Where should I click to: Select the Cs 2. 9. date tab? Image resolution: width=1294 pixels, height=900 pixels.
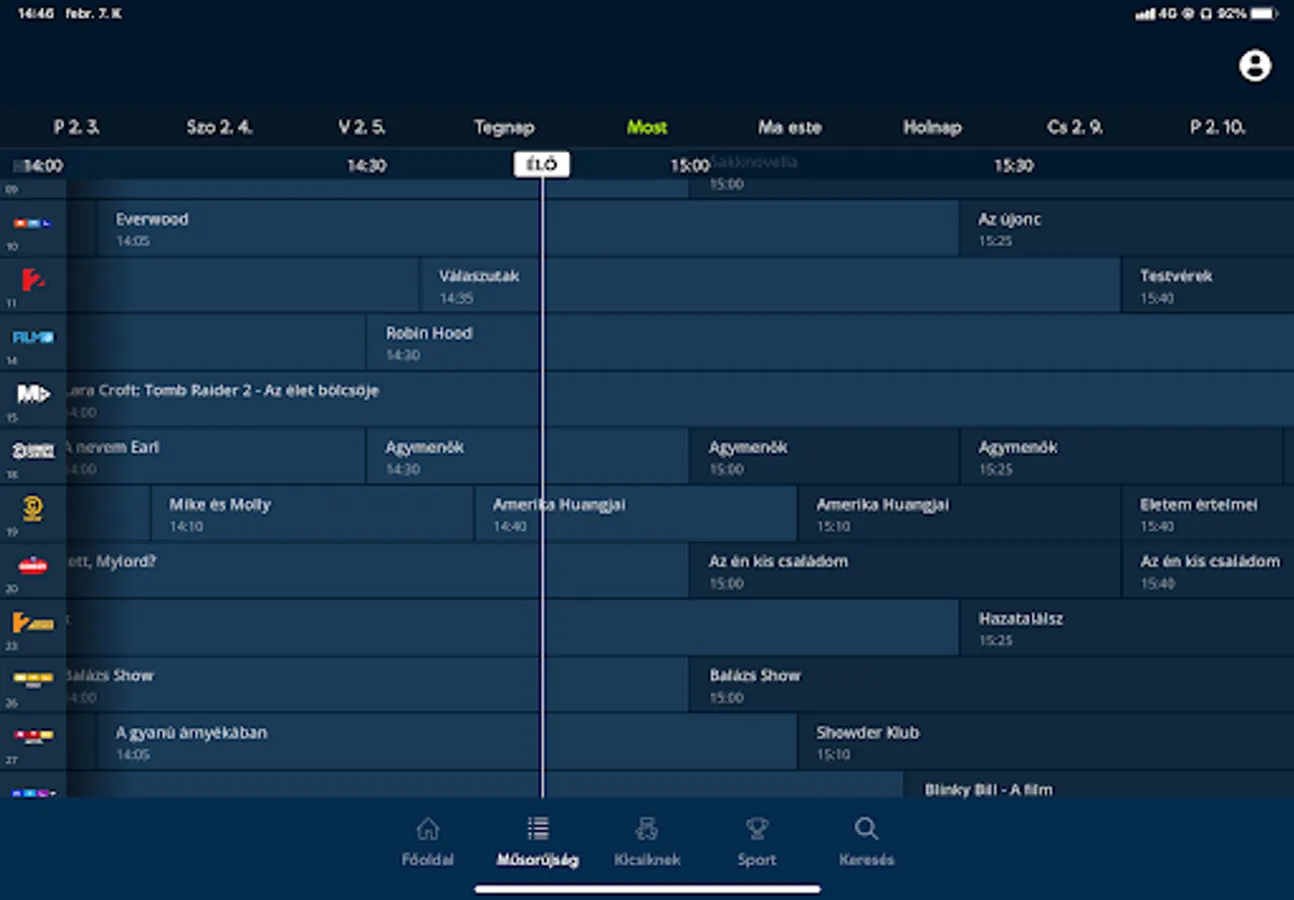click(x=1075, y=127)
